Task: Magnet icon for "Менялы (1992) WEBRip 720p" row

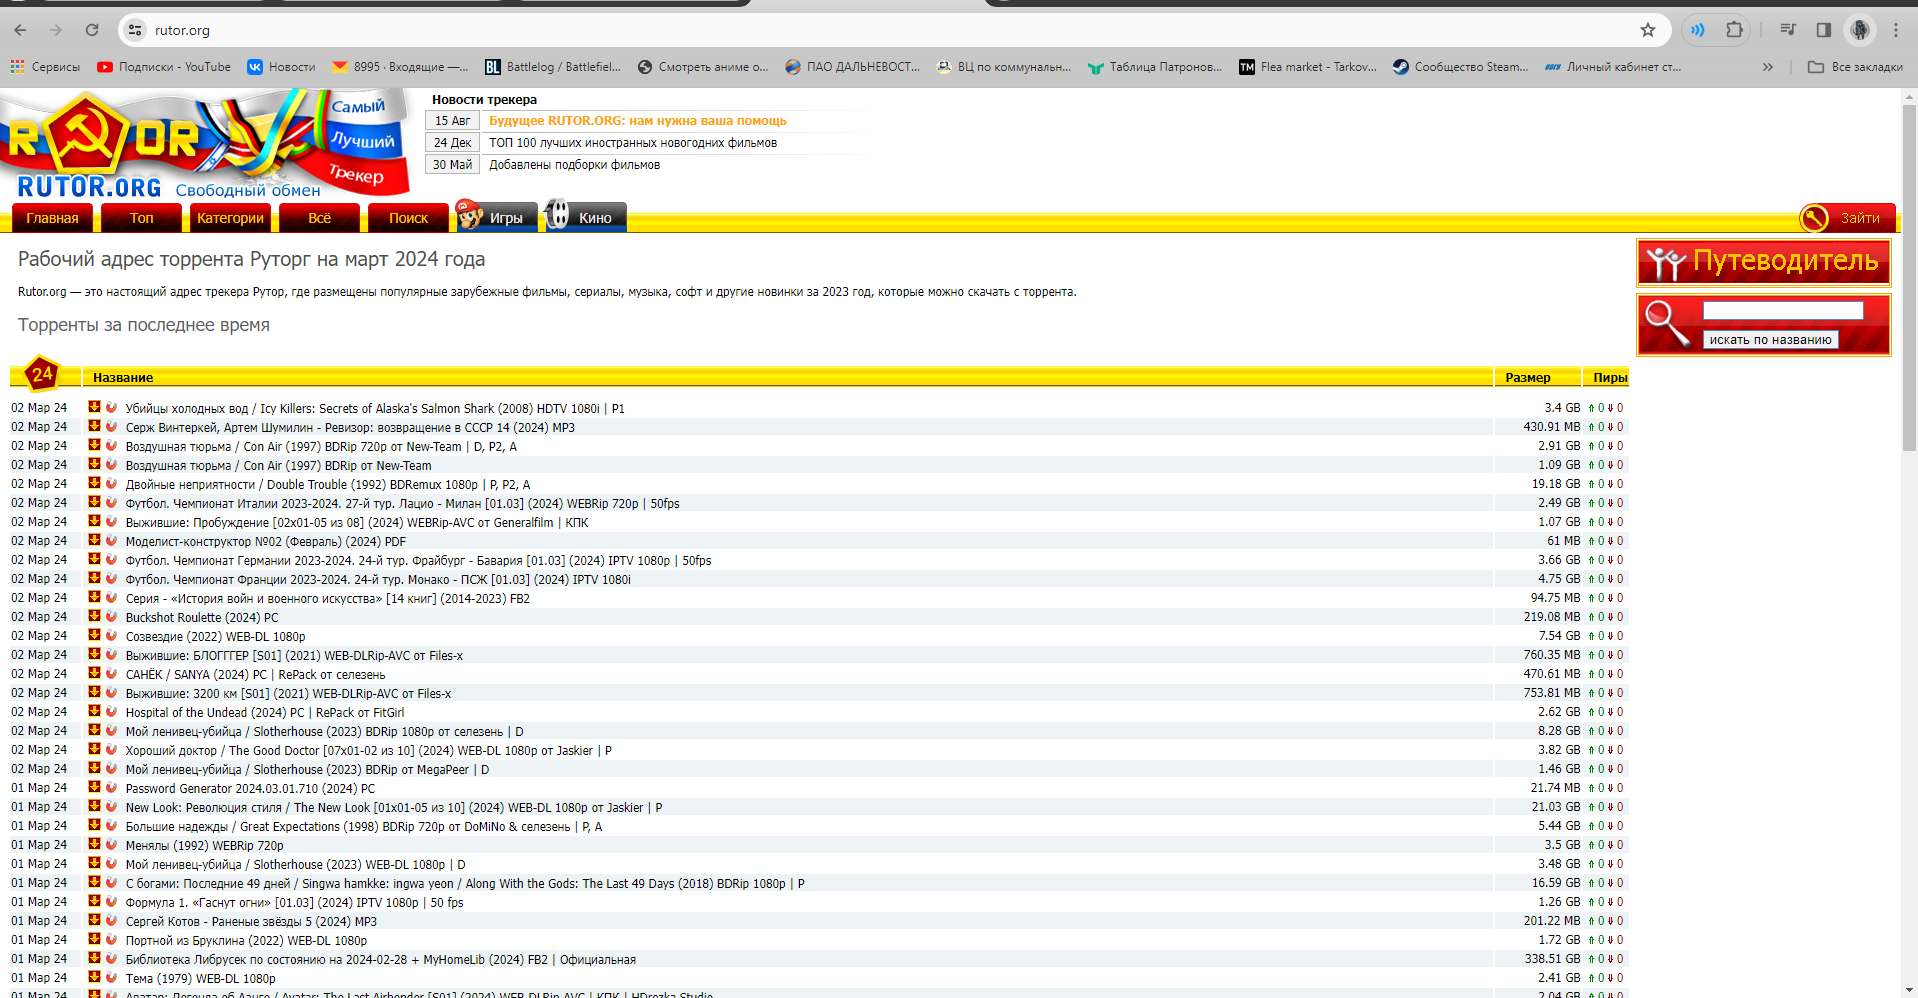Action: pyautogui.click(x=112, y=845)
